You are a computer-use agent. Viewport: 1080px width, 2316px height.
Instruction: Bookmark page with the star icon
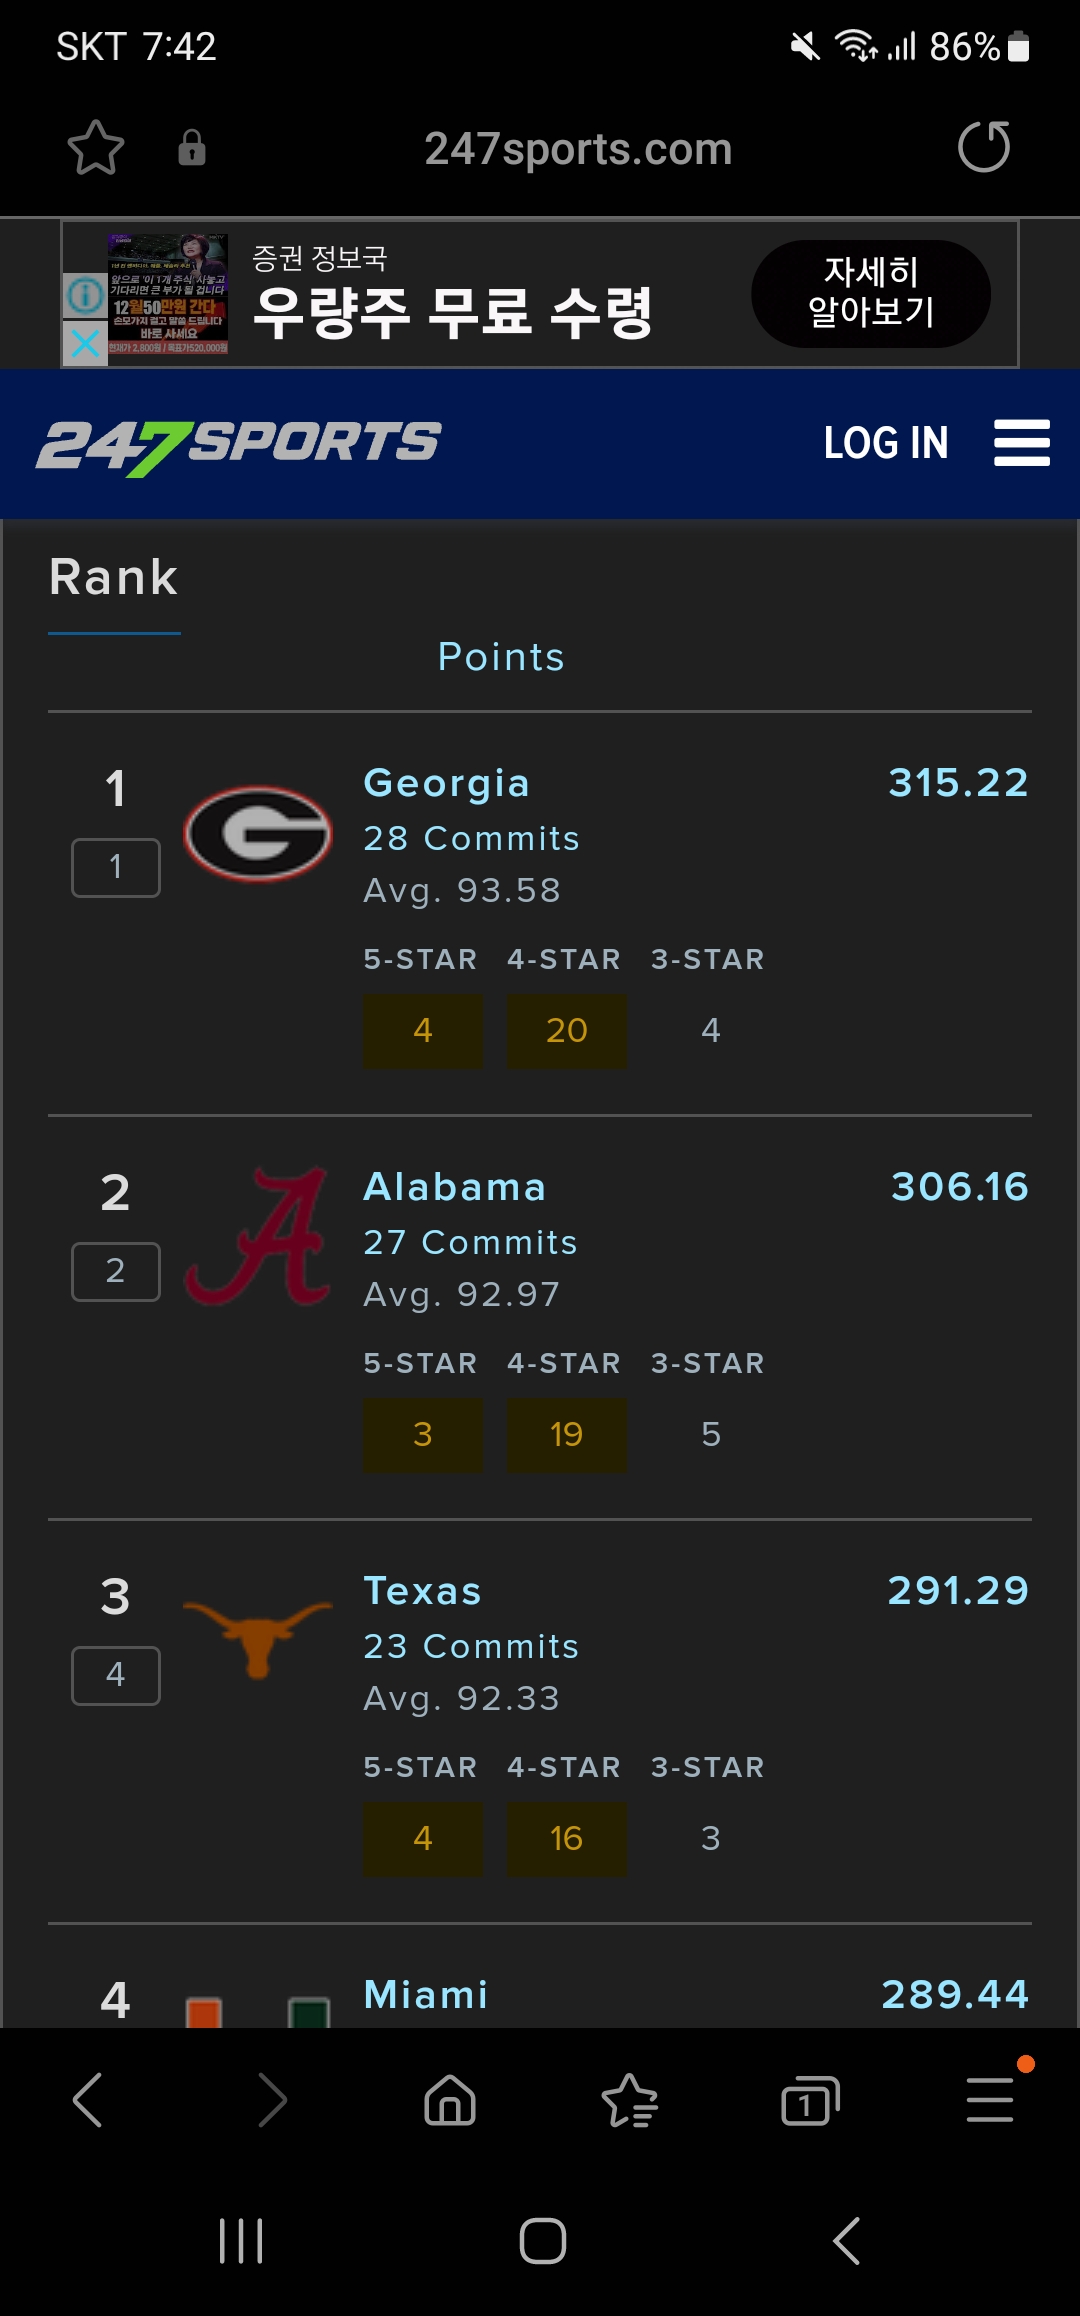(96, 148)
